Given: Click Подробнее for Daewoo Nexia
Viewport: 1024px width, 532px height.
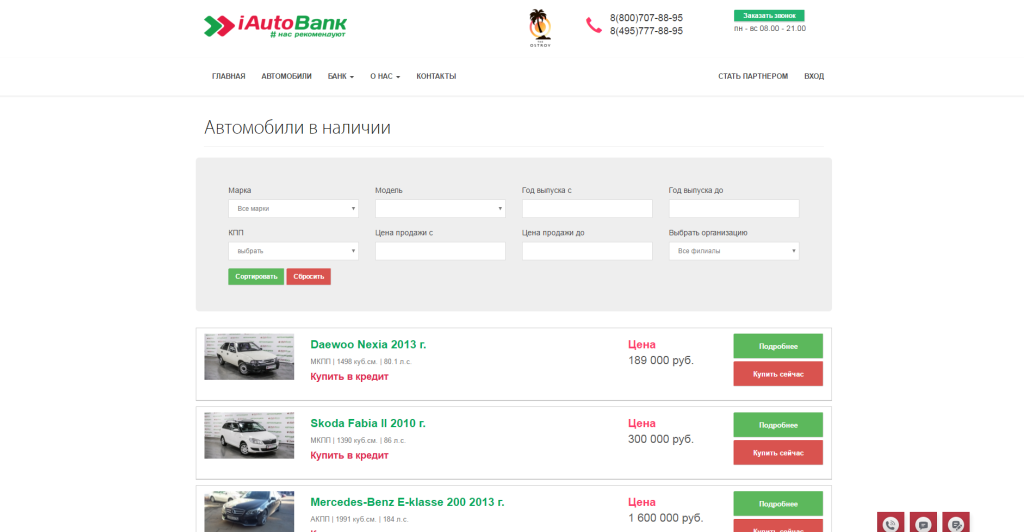Looking at the screenshot, I should coord(778,346).
